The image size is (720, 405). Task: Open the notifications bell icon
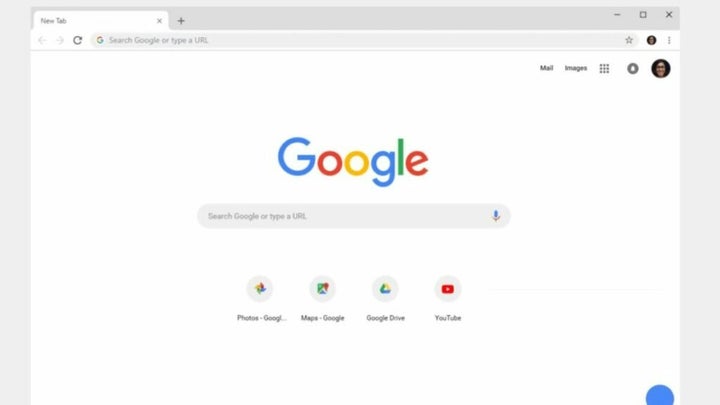pos(633,68)
